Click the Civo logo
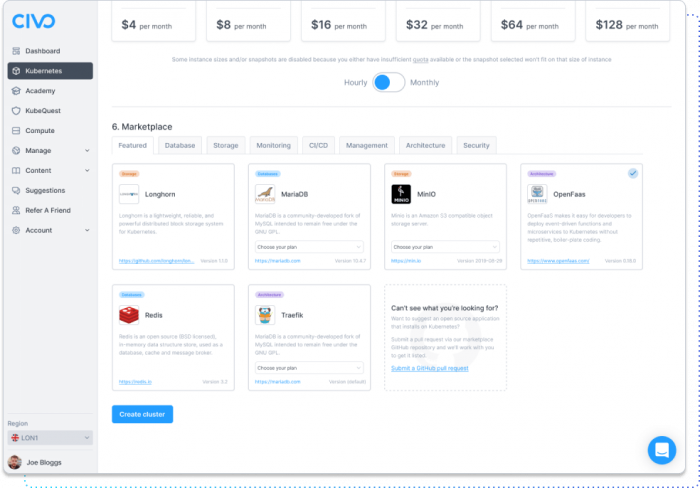The height and width of the screenshot is (488, 700). pos(33,21)
